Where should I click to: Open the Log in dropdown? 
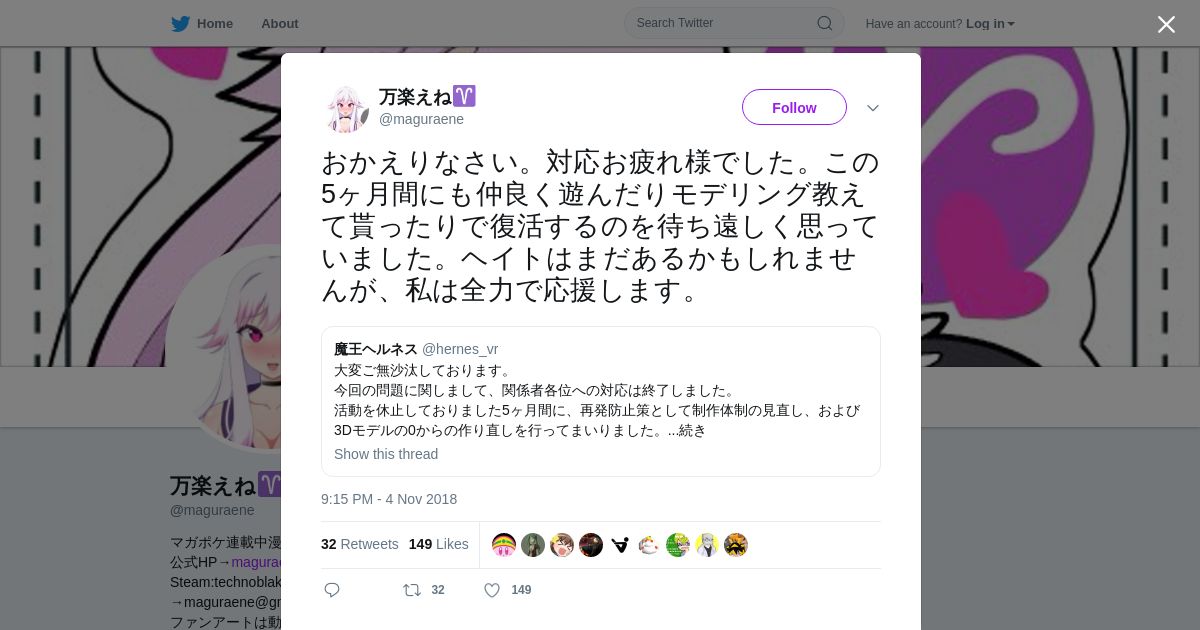pos(990,23)
